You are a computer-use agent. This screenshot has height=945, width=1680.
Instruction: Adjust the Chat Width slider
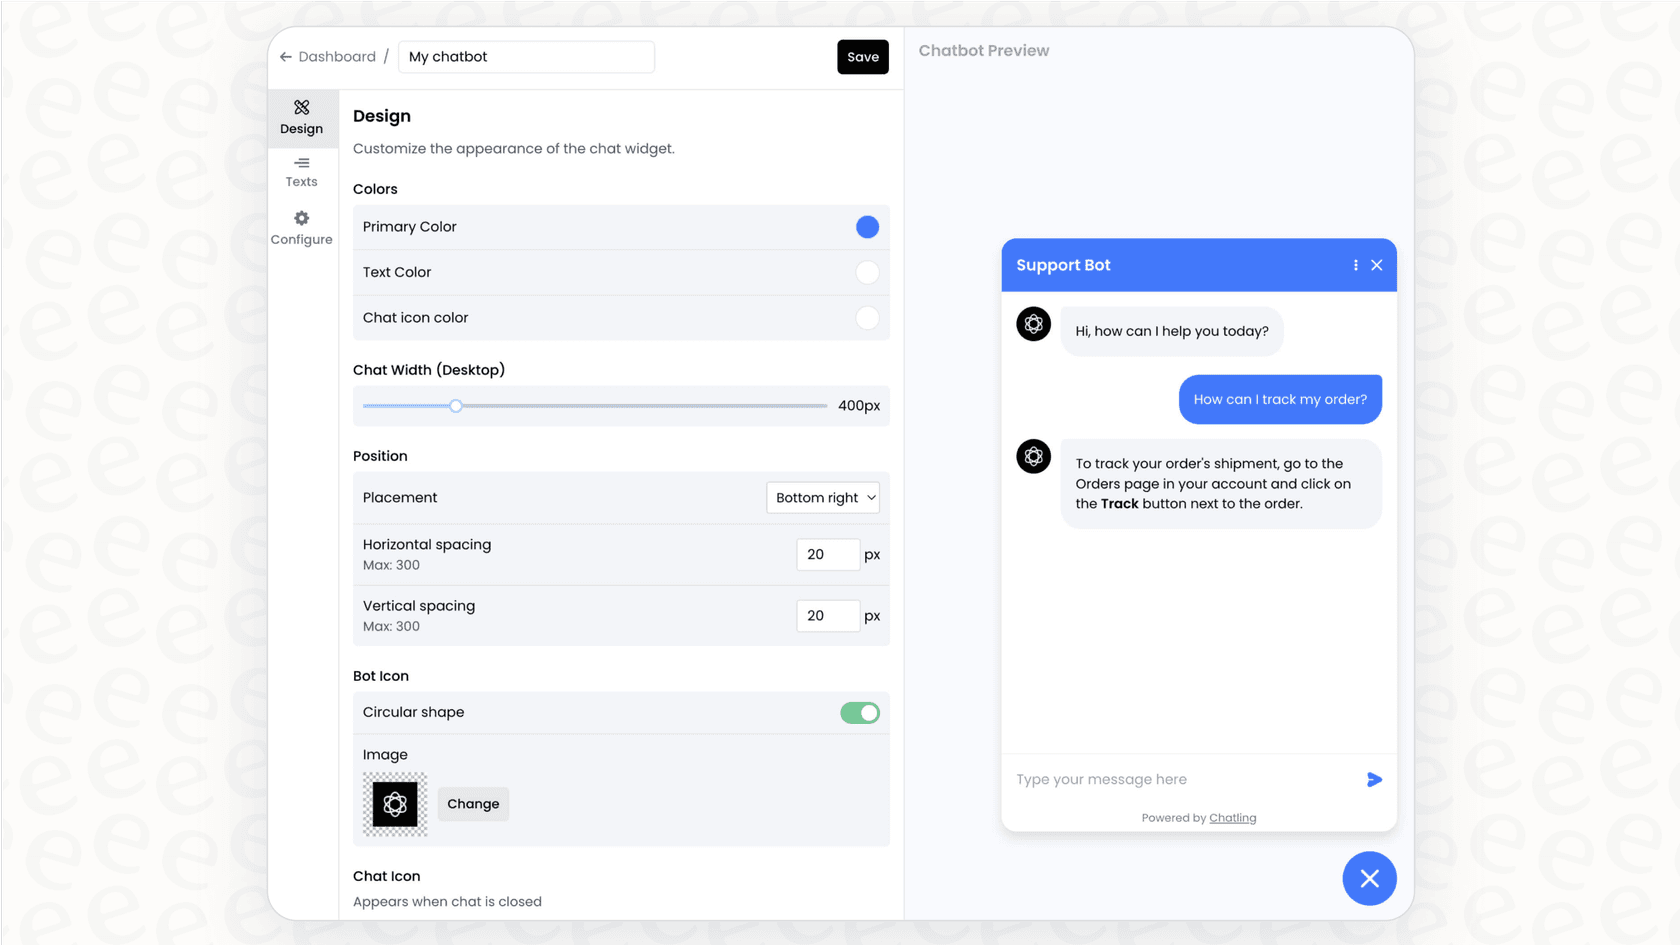pos(456,406)
